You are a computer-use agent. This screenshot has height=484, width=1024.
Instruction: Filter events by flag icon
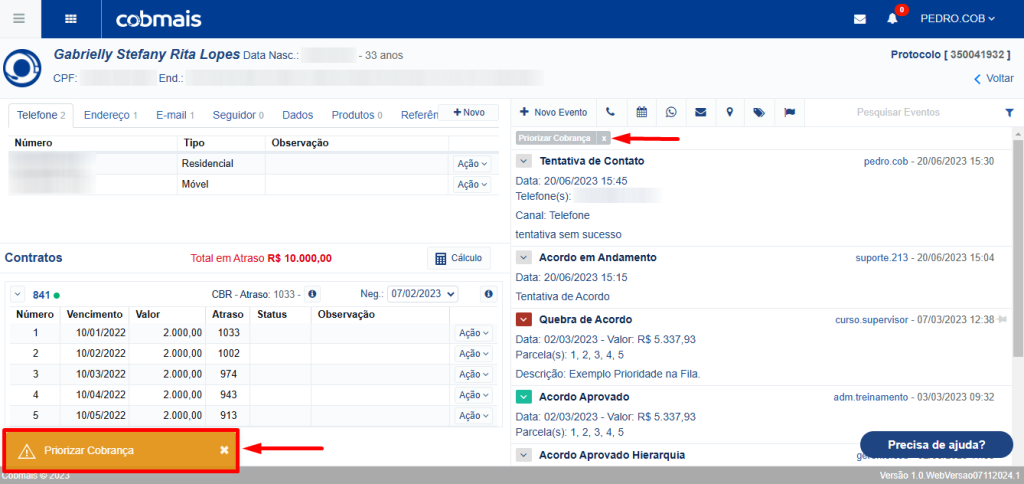[789, 112]
